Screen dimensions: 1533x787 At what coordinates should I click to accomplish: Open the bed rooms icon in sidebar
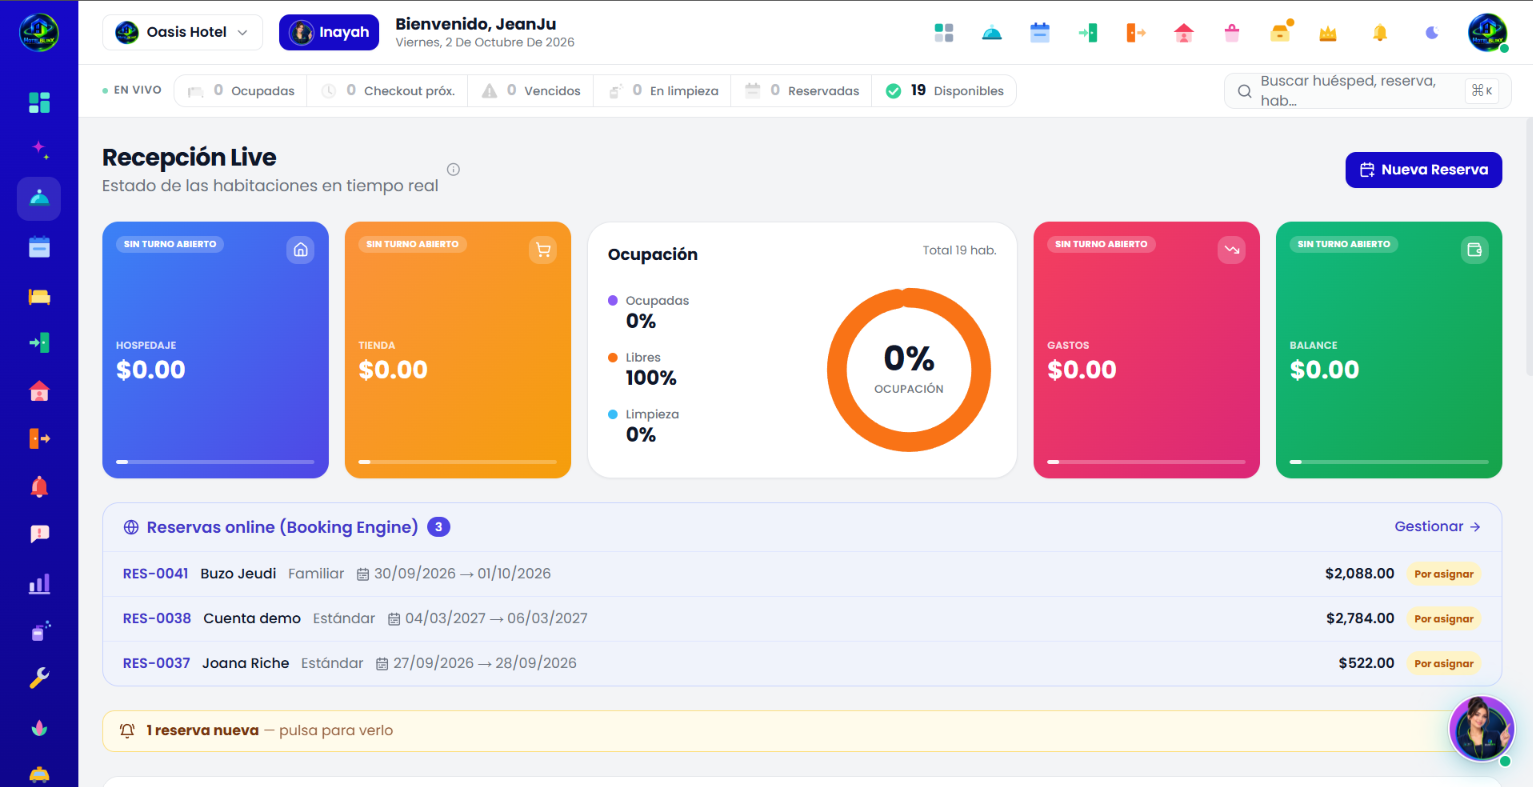click(39, 296)
